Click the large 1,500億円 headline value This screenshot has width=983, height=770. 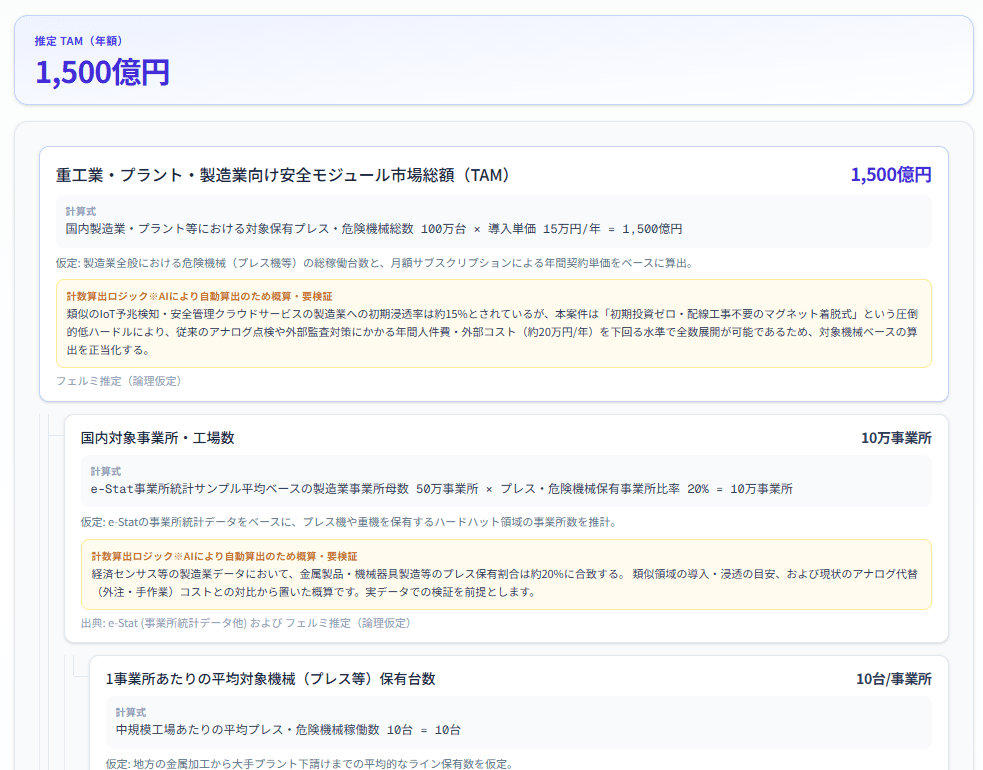[x=102, y=71]
